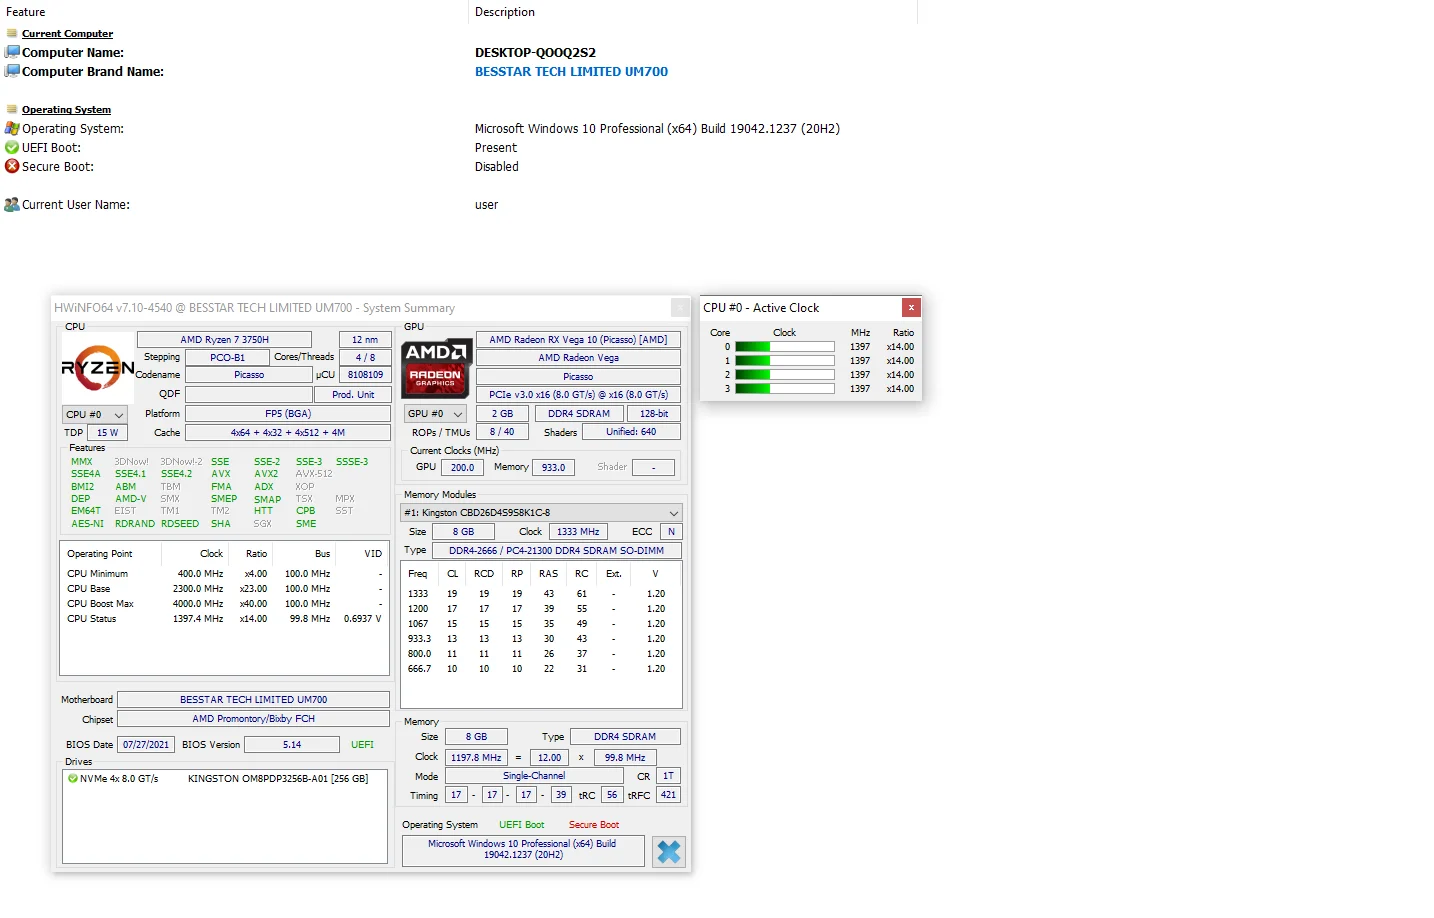Screen dimensions: 1434x918
Task: Close the CPU #0 Active Clock window
Action: 911,307
